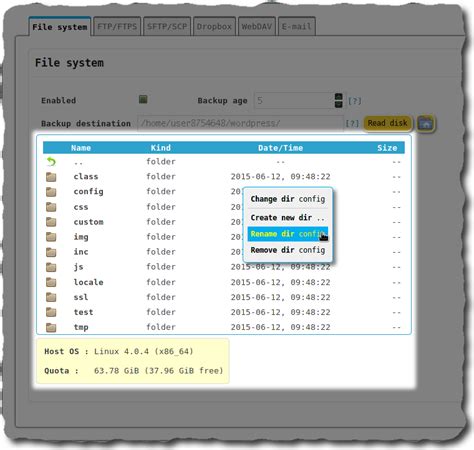Click the folder icon next to locale
This screenshot has width=474, height=450.
[x=51, y=282]
